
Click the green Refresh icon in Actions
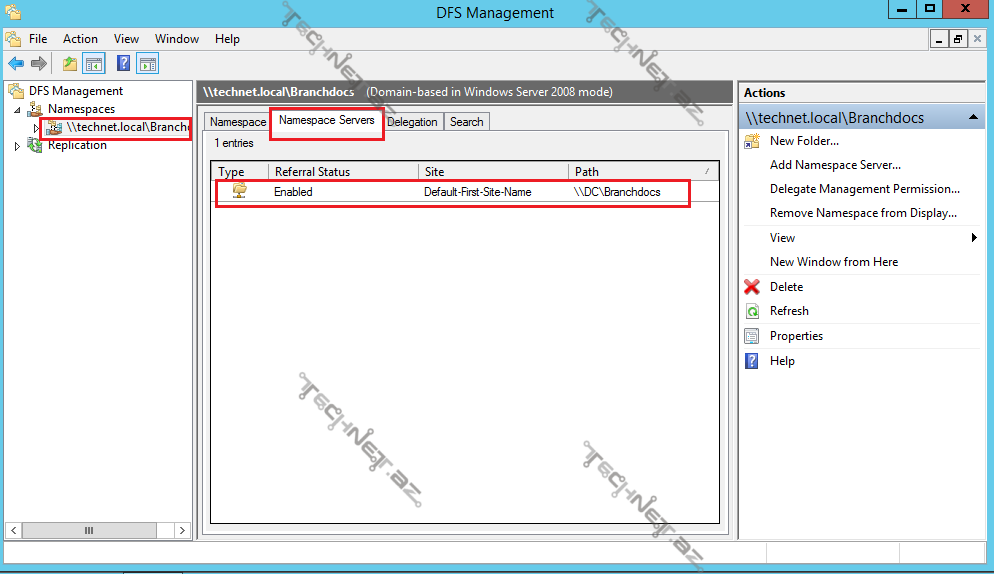coord(752,311)
